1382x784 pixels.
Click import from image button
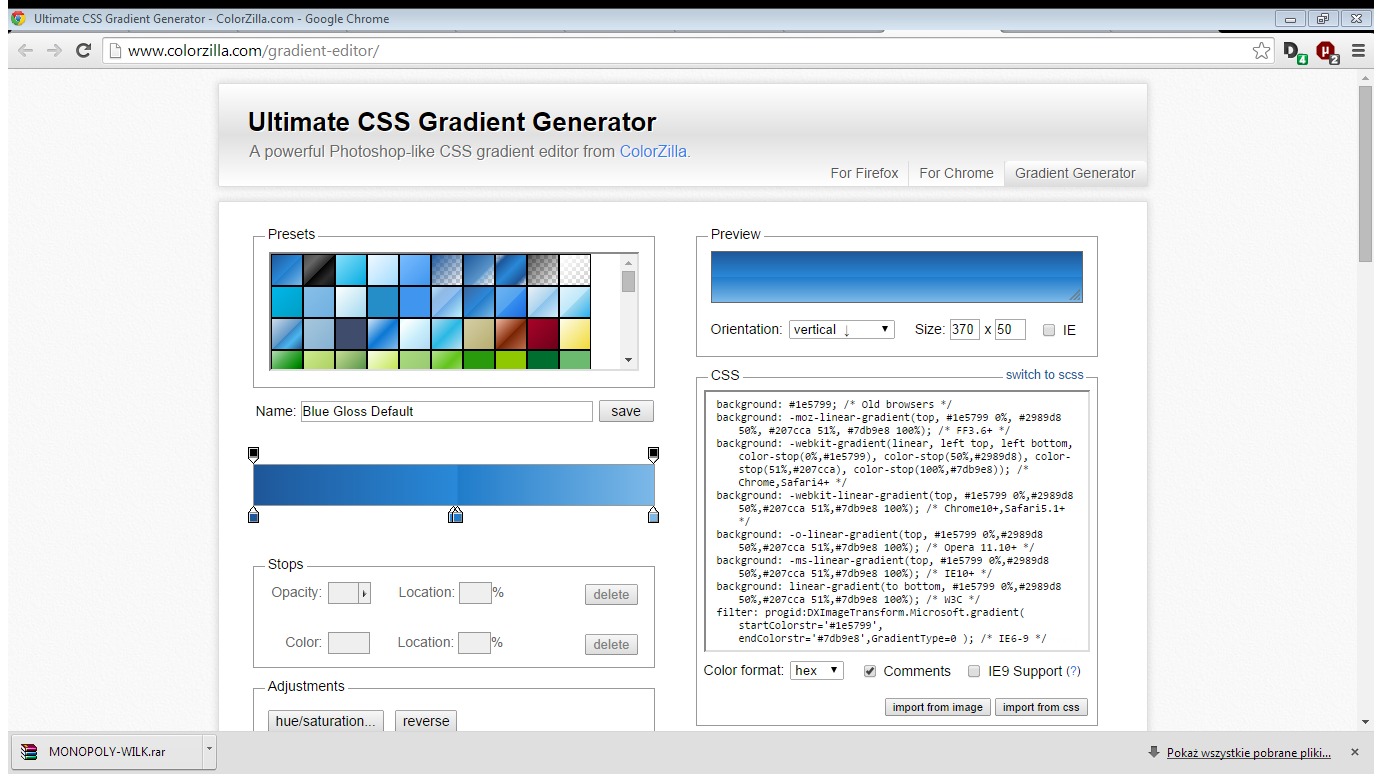click(937, 707)
